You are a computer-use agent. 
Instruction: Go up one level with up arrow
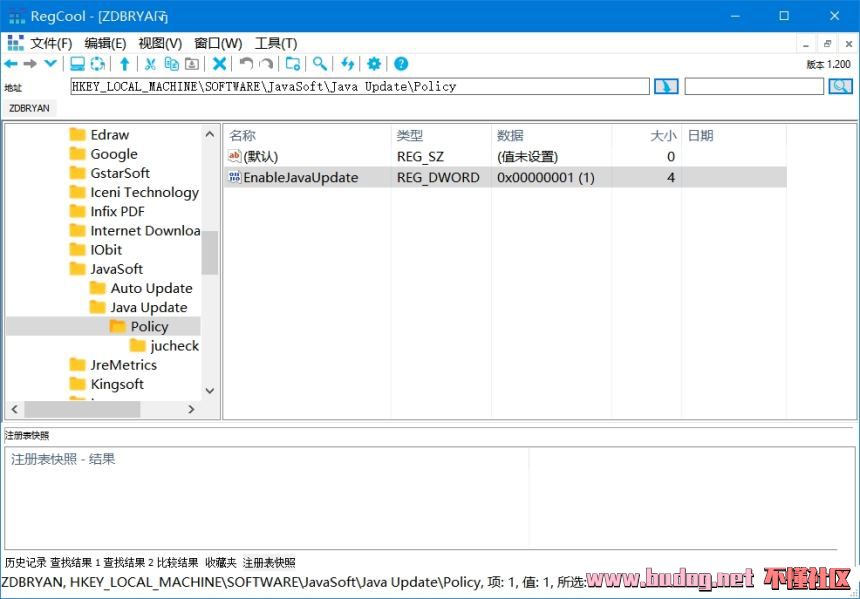coord(124,64)
